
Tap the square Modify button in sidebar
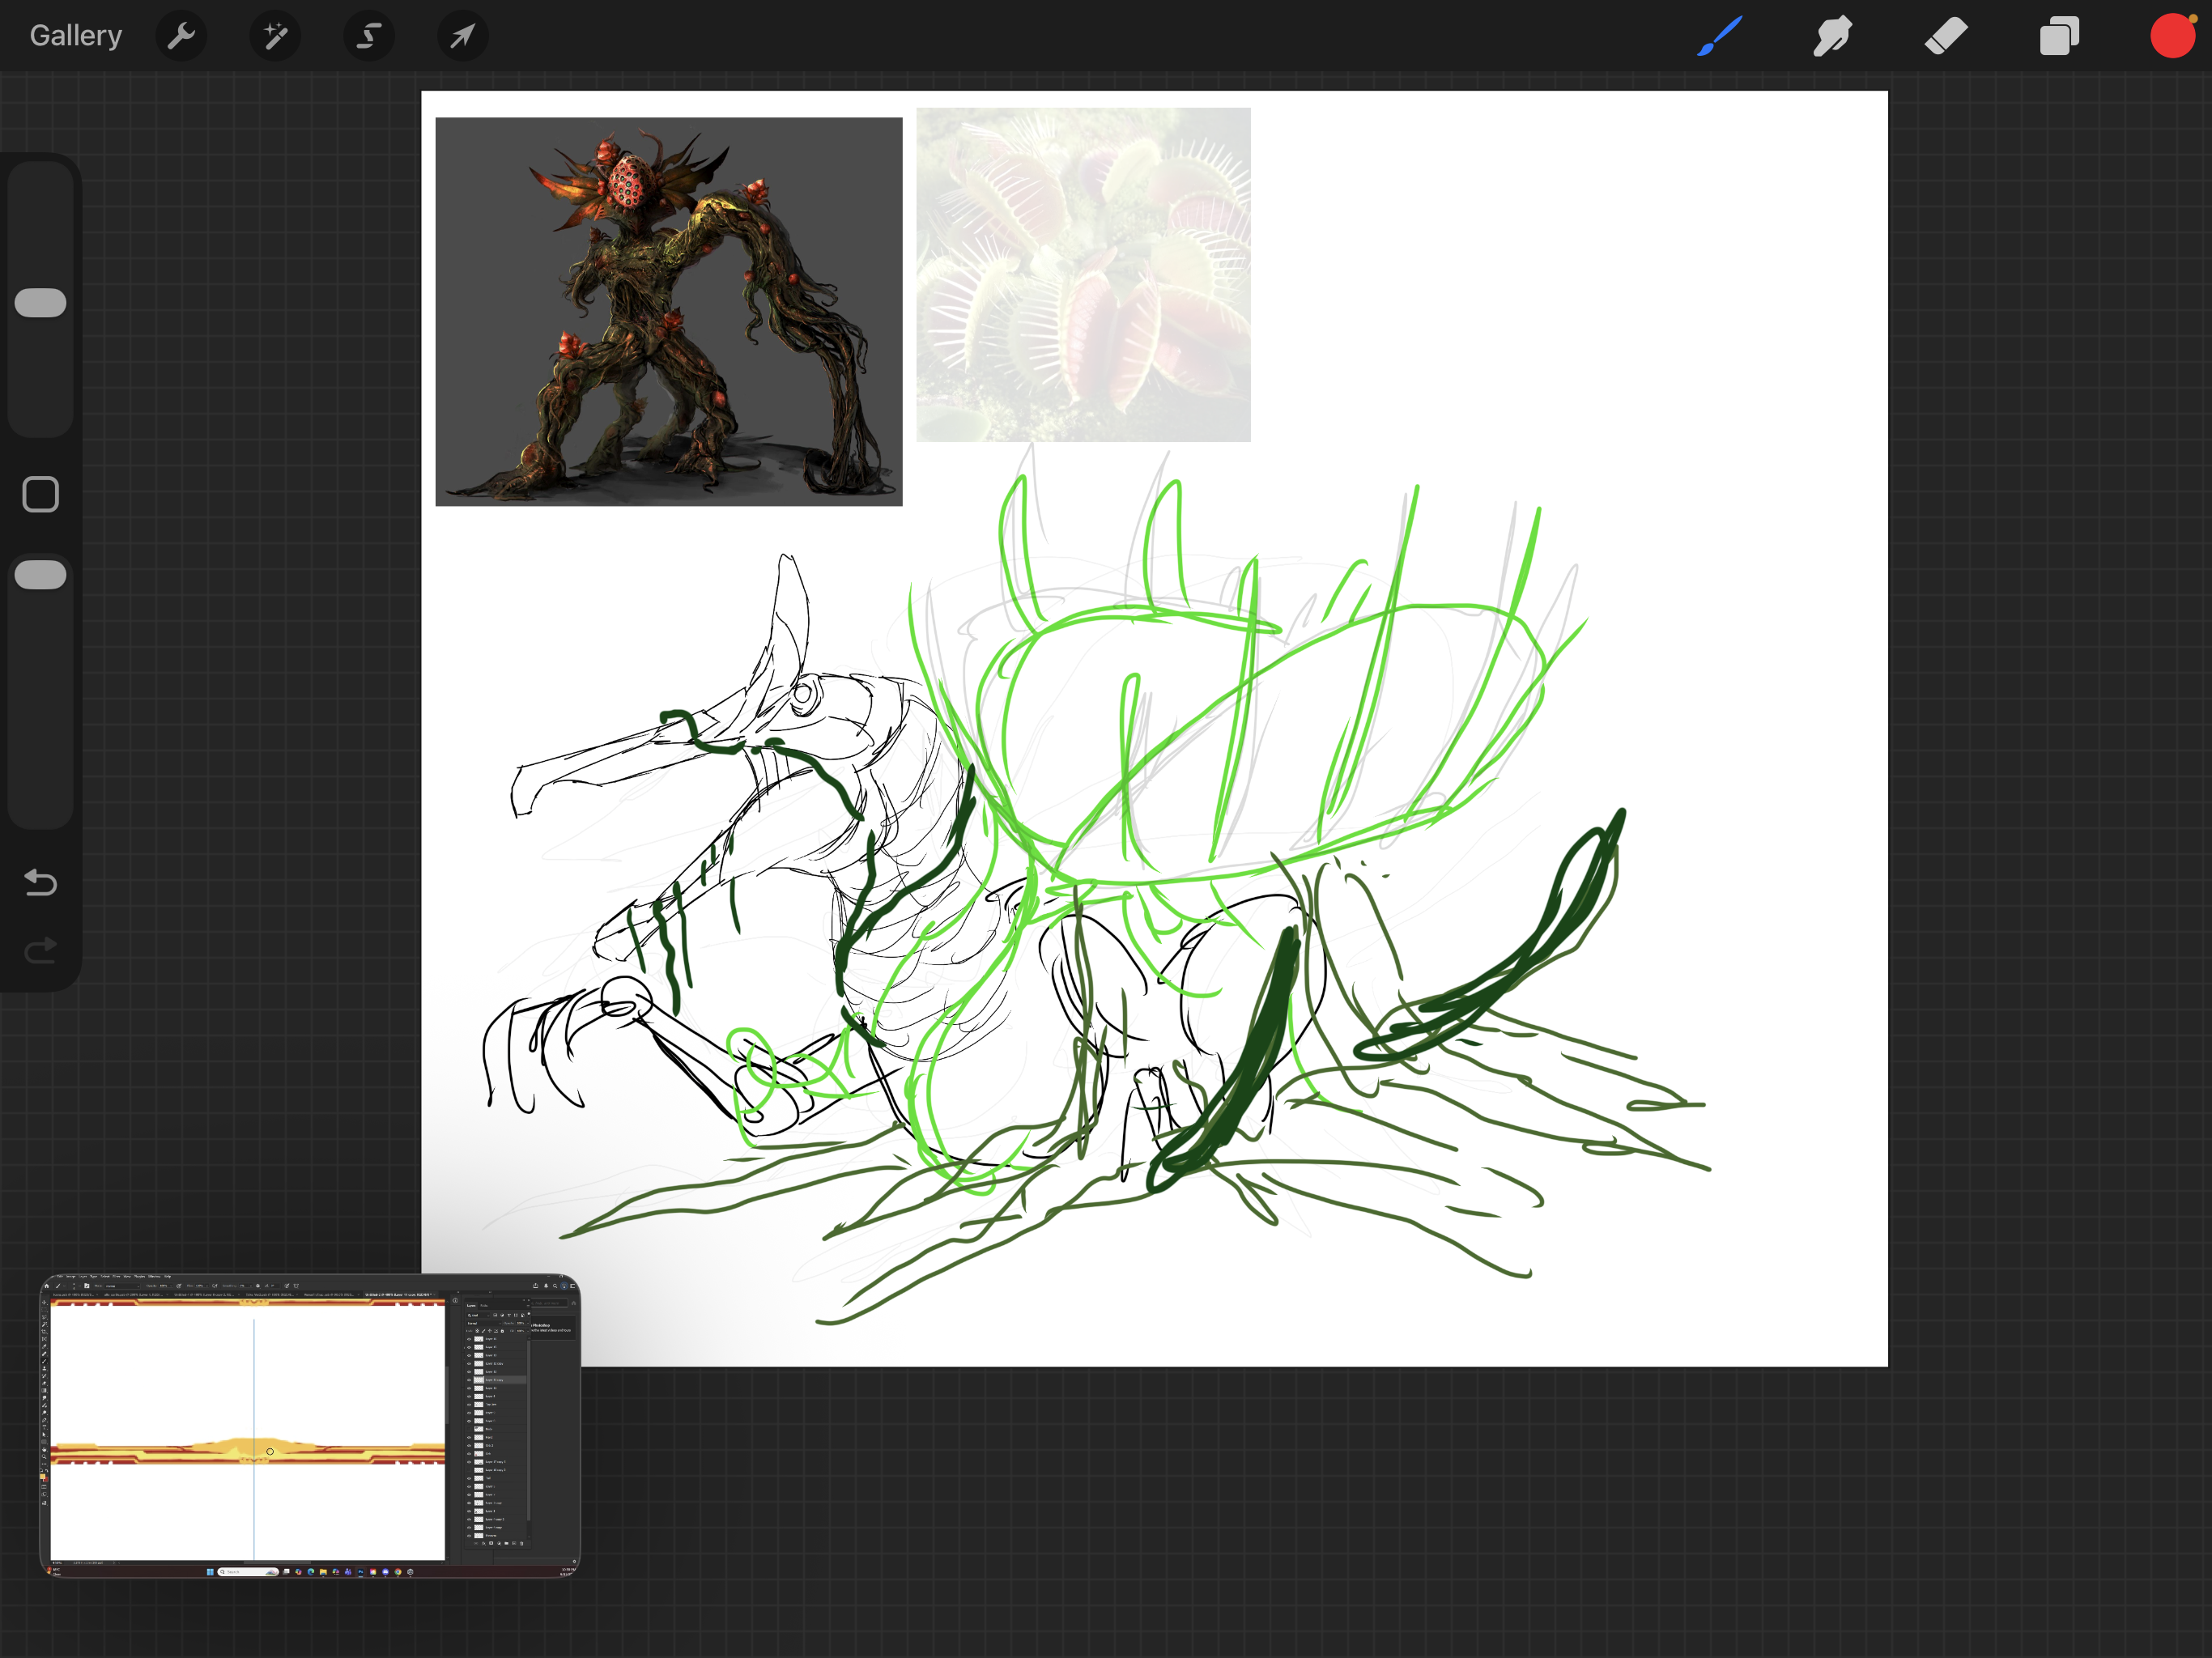pyautogui.click(x=41, y=494)
